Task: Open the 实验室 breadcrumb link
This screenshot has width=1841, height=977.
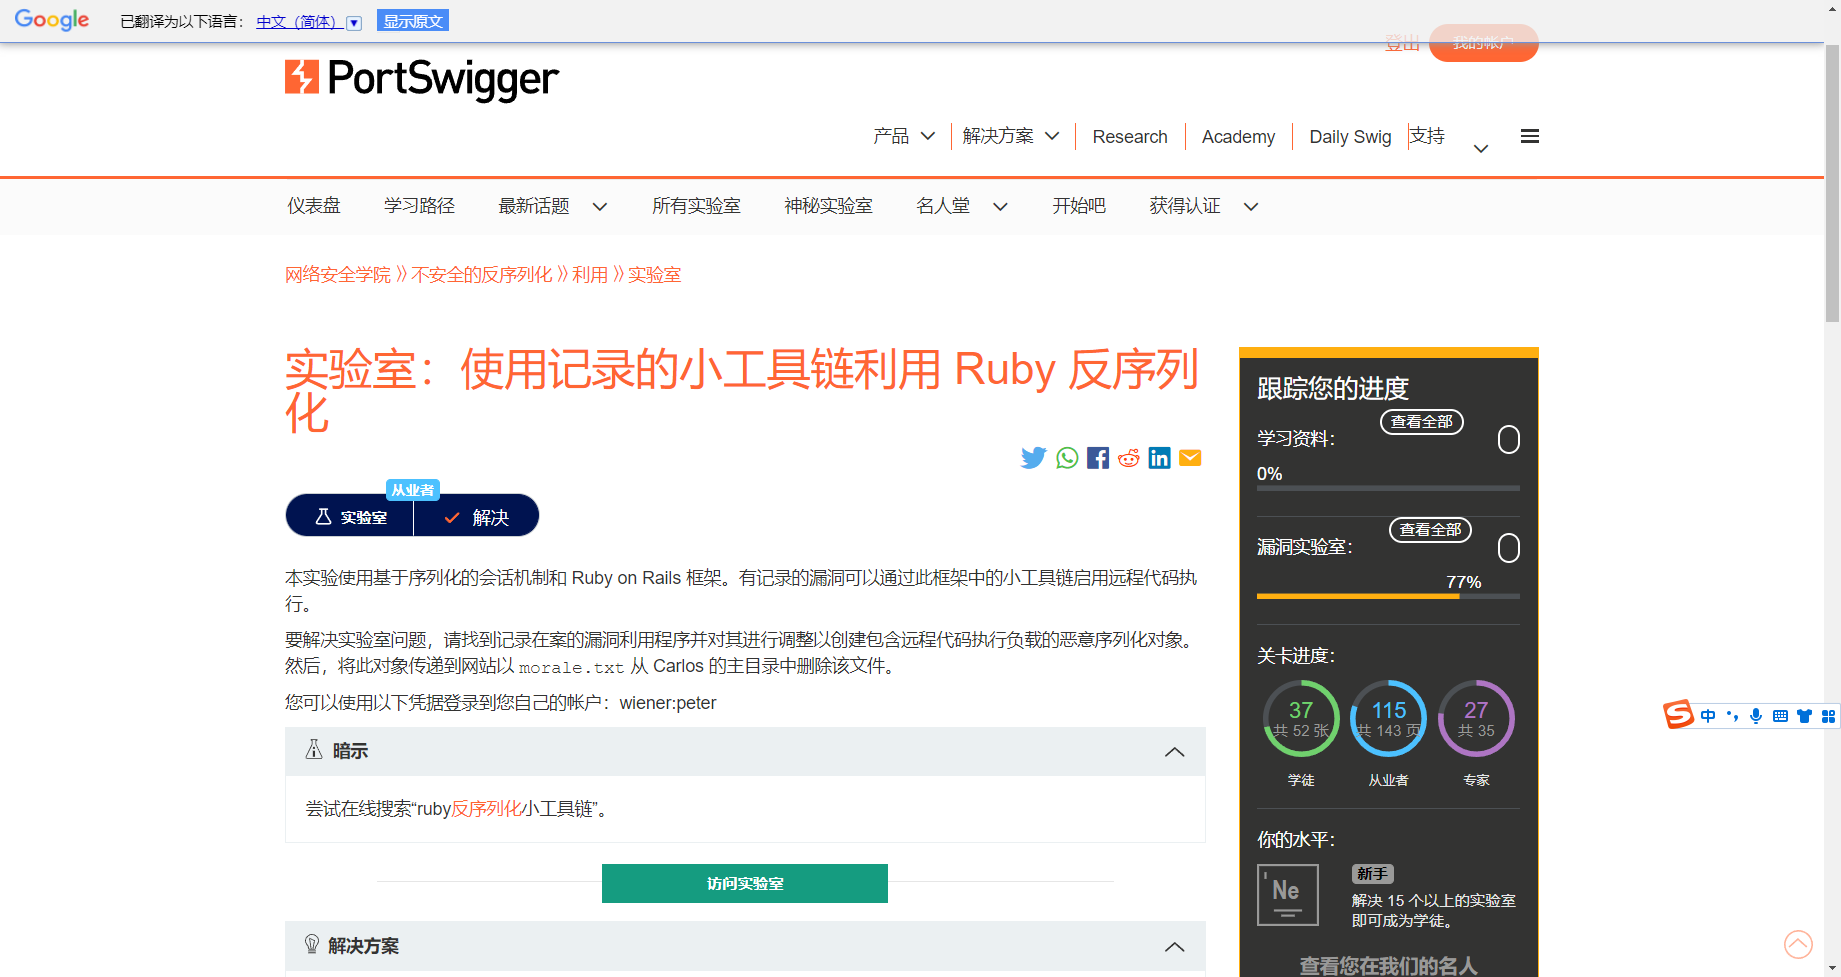Action: (x=654, y=275)
